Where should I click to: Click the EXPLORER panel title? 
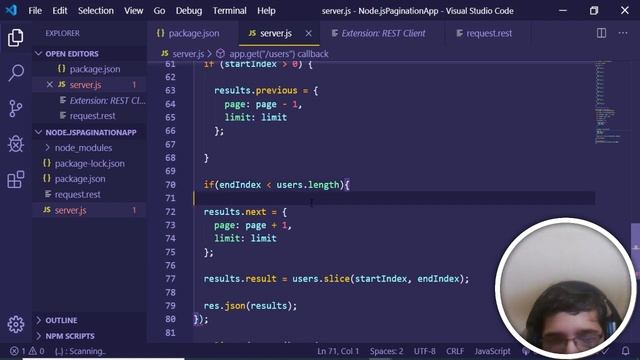point(62,33)
